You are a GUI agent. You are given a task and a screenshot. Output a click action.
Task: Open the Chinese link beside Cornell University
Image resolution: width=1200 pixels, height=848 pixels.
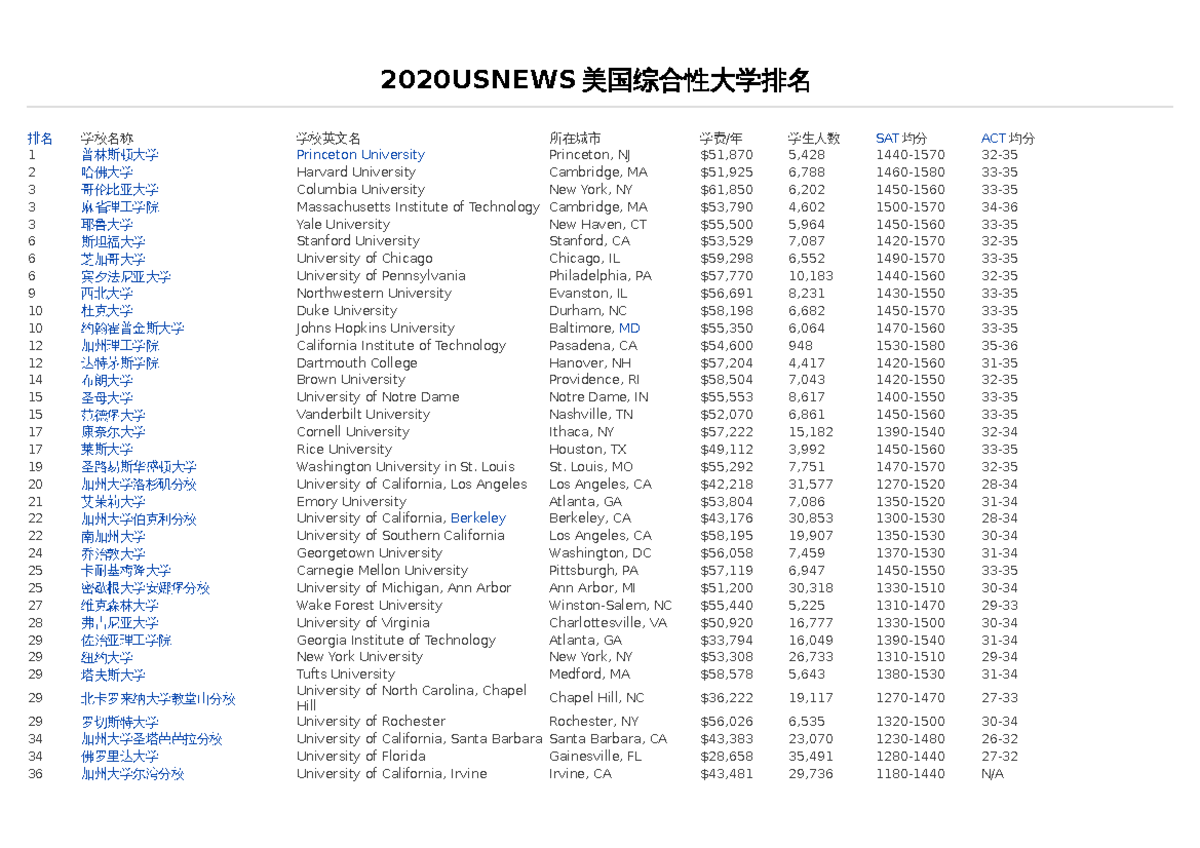coord(113,432)
